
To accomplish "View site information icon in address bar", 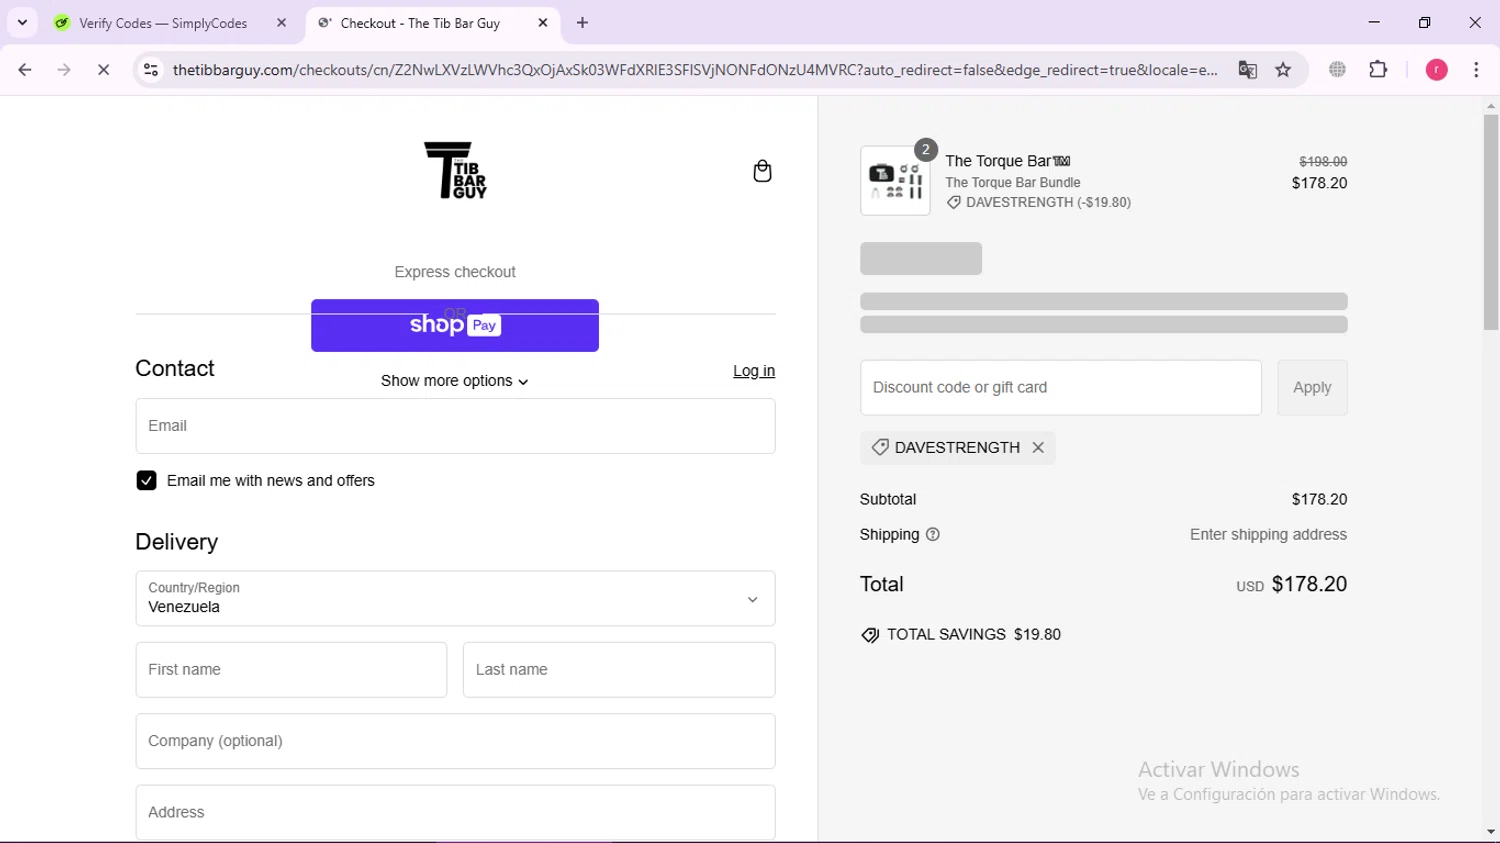I will (x=151, y=70).
